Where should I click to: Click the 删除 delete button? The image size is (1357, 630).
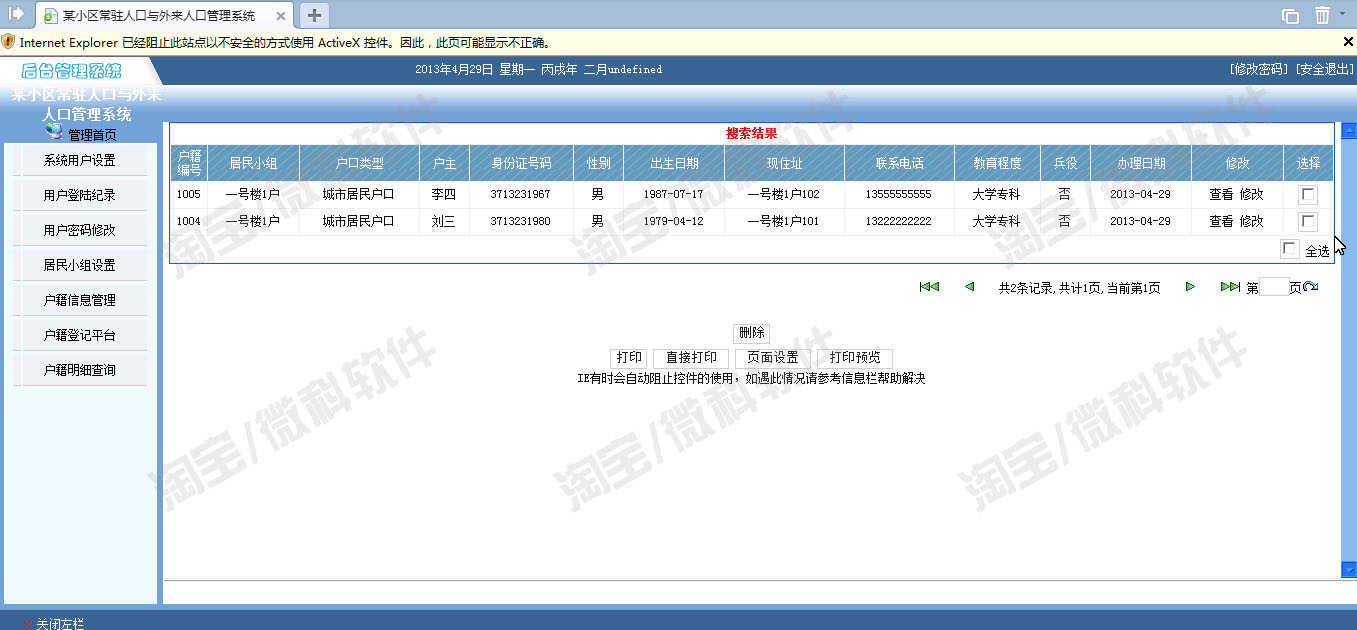pos(752,333)
